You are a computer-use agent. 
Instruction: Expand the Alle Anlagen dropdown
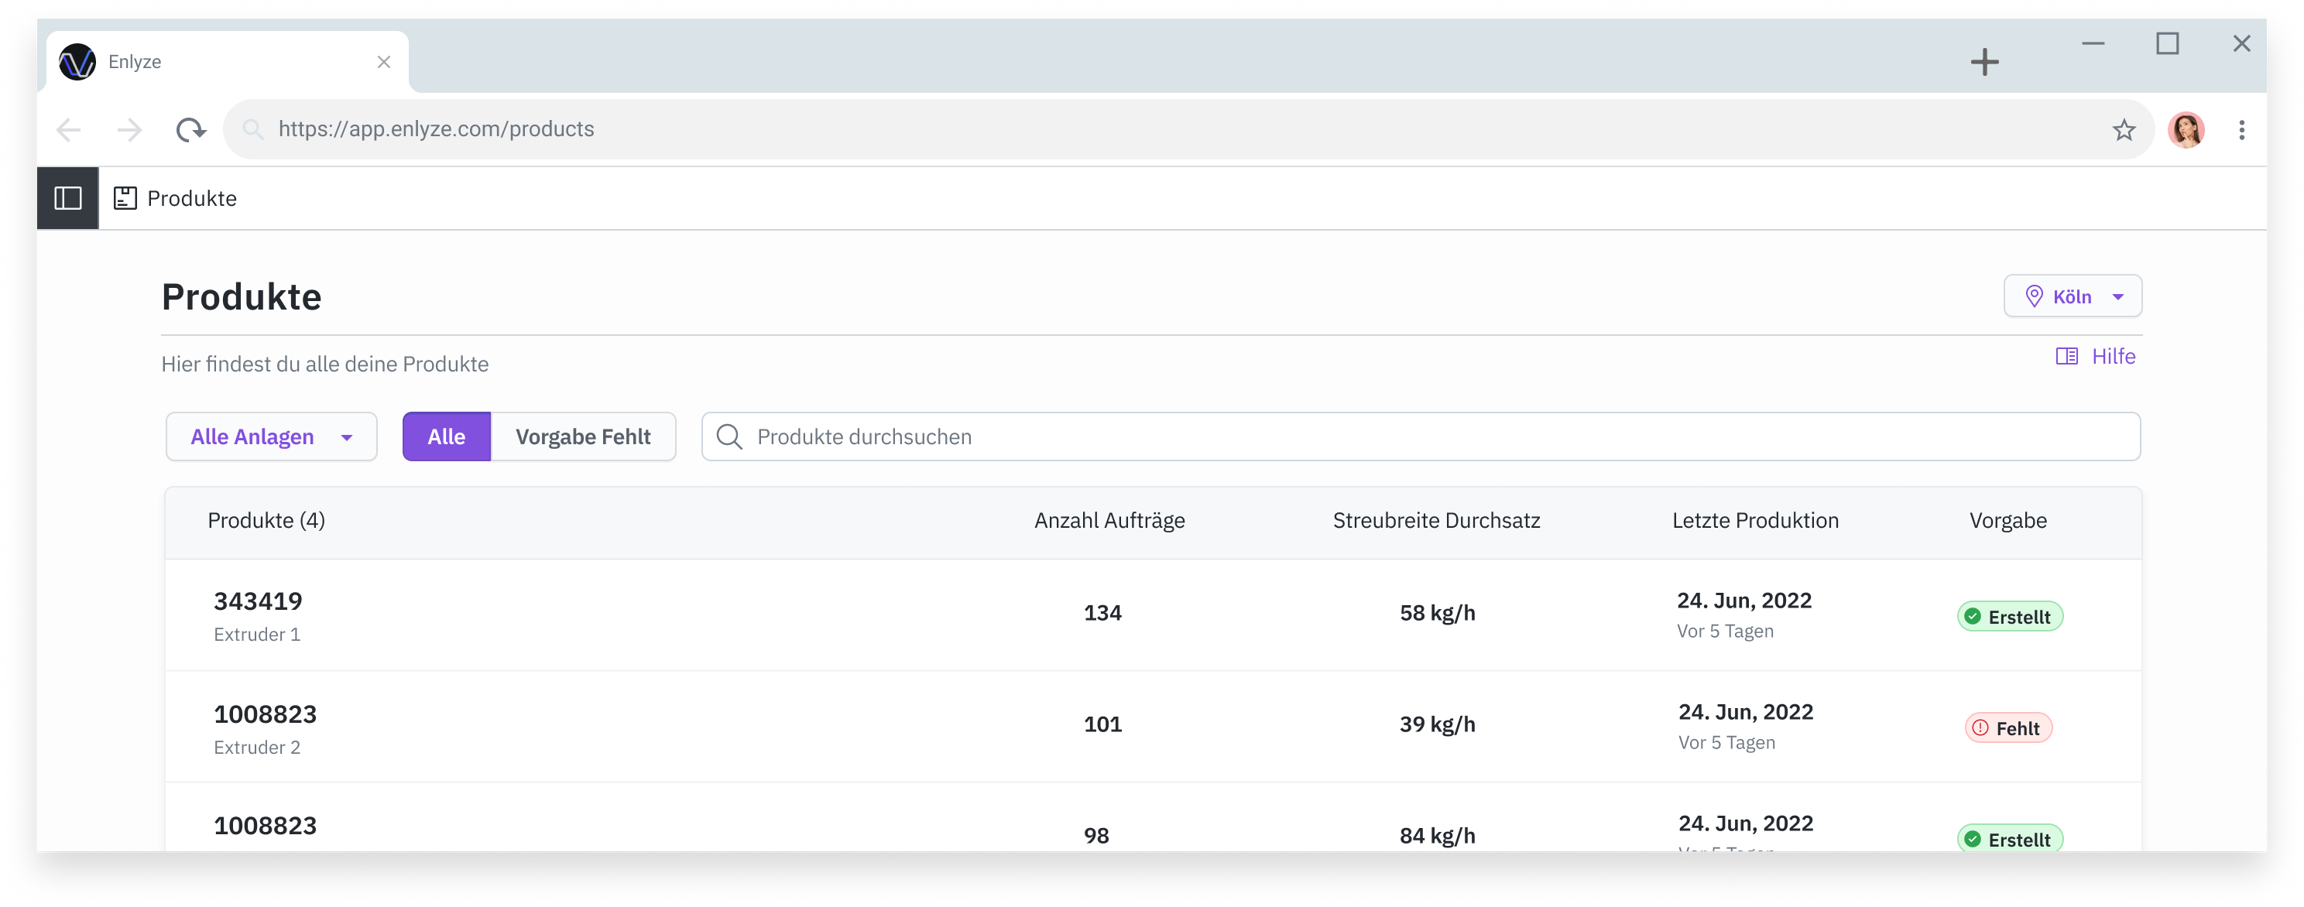(x=271, y=437)
